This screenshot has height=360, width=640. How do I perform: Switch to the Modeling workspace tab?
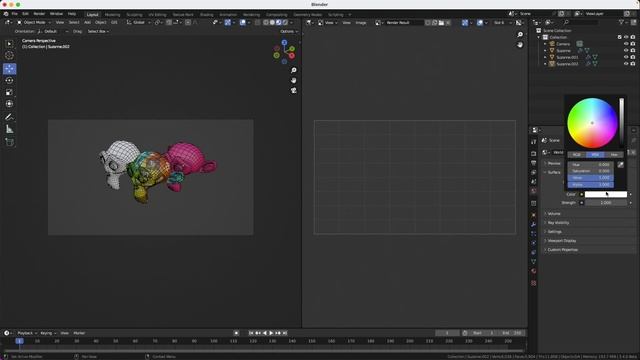(112, 15)
